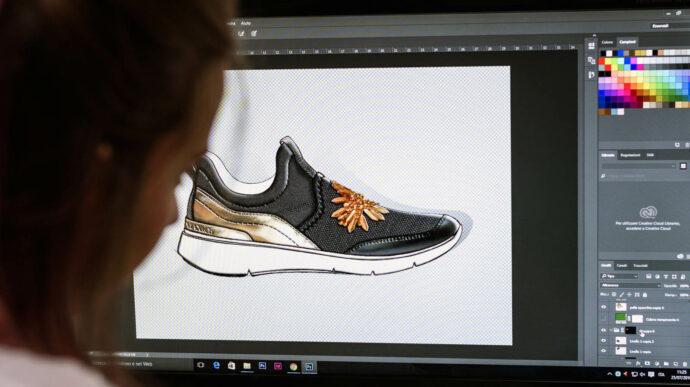Select the black group layer mask thumbnail
690x387 pixels.
coord(631,331)
